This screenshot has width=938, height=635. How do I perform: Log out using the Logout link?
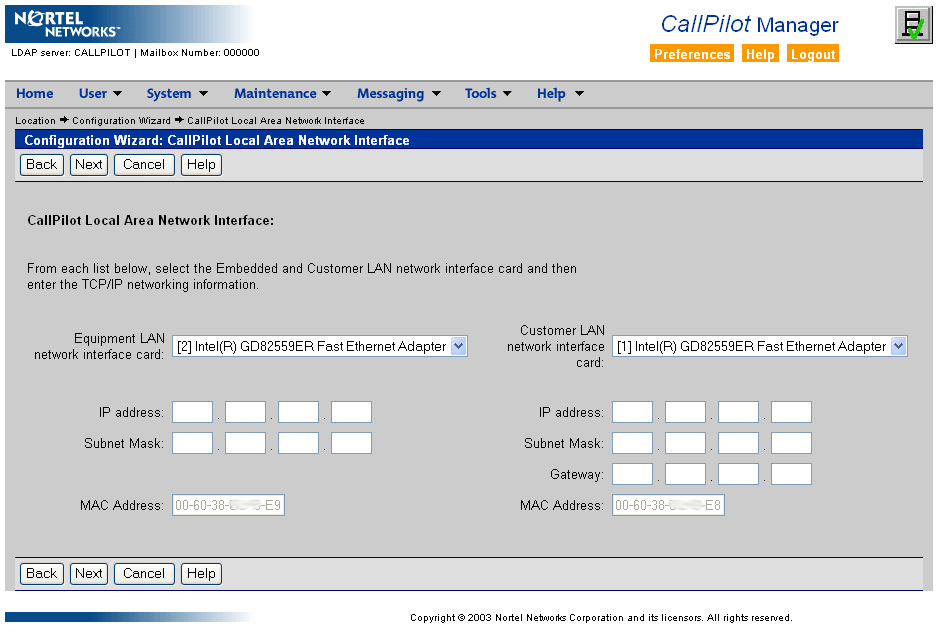click(813, 54)
